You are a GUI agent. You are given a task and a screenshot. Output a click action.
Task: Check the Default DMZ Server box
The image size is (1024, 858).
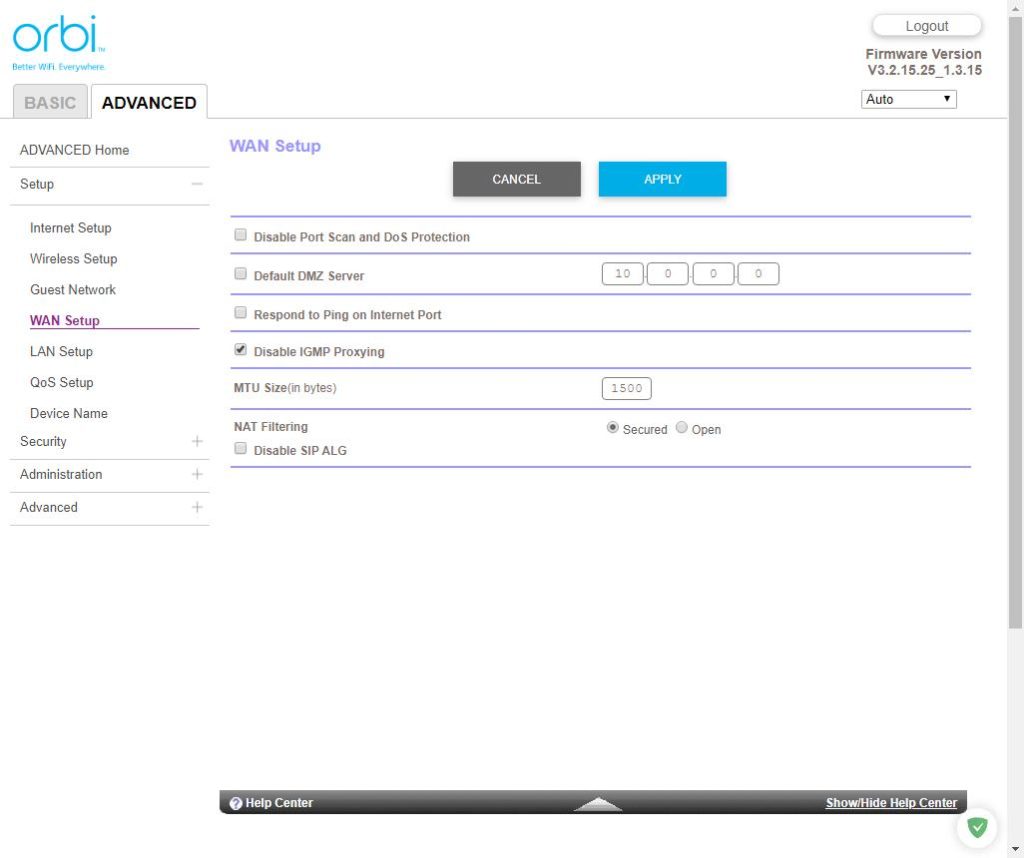240,274
